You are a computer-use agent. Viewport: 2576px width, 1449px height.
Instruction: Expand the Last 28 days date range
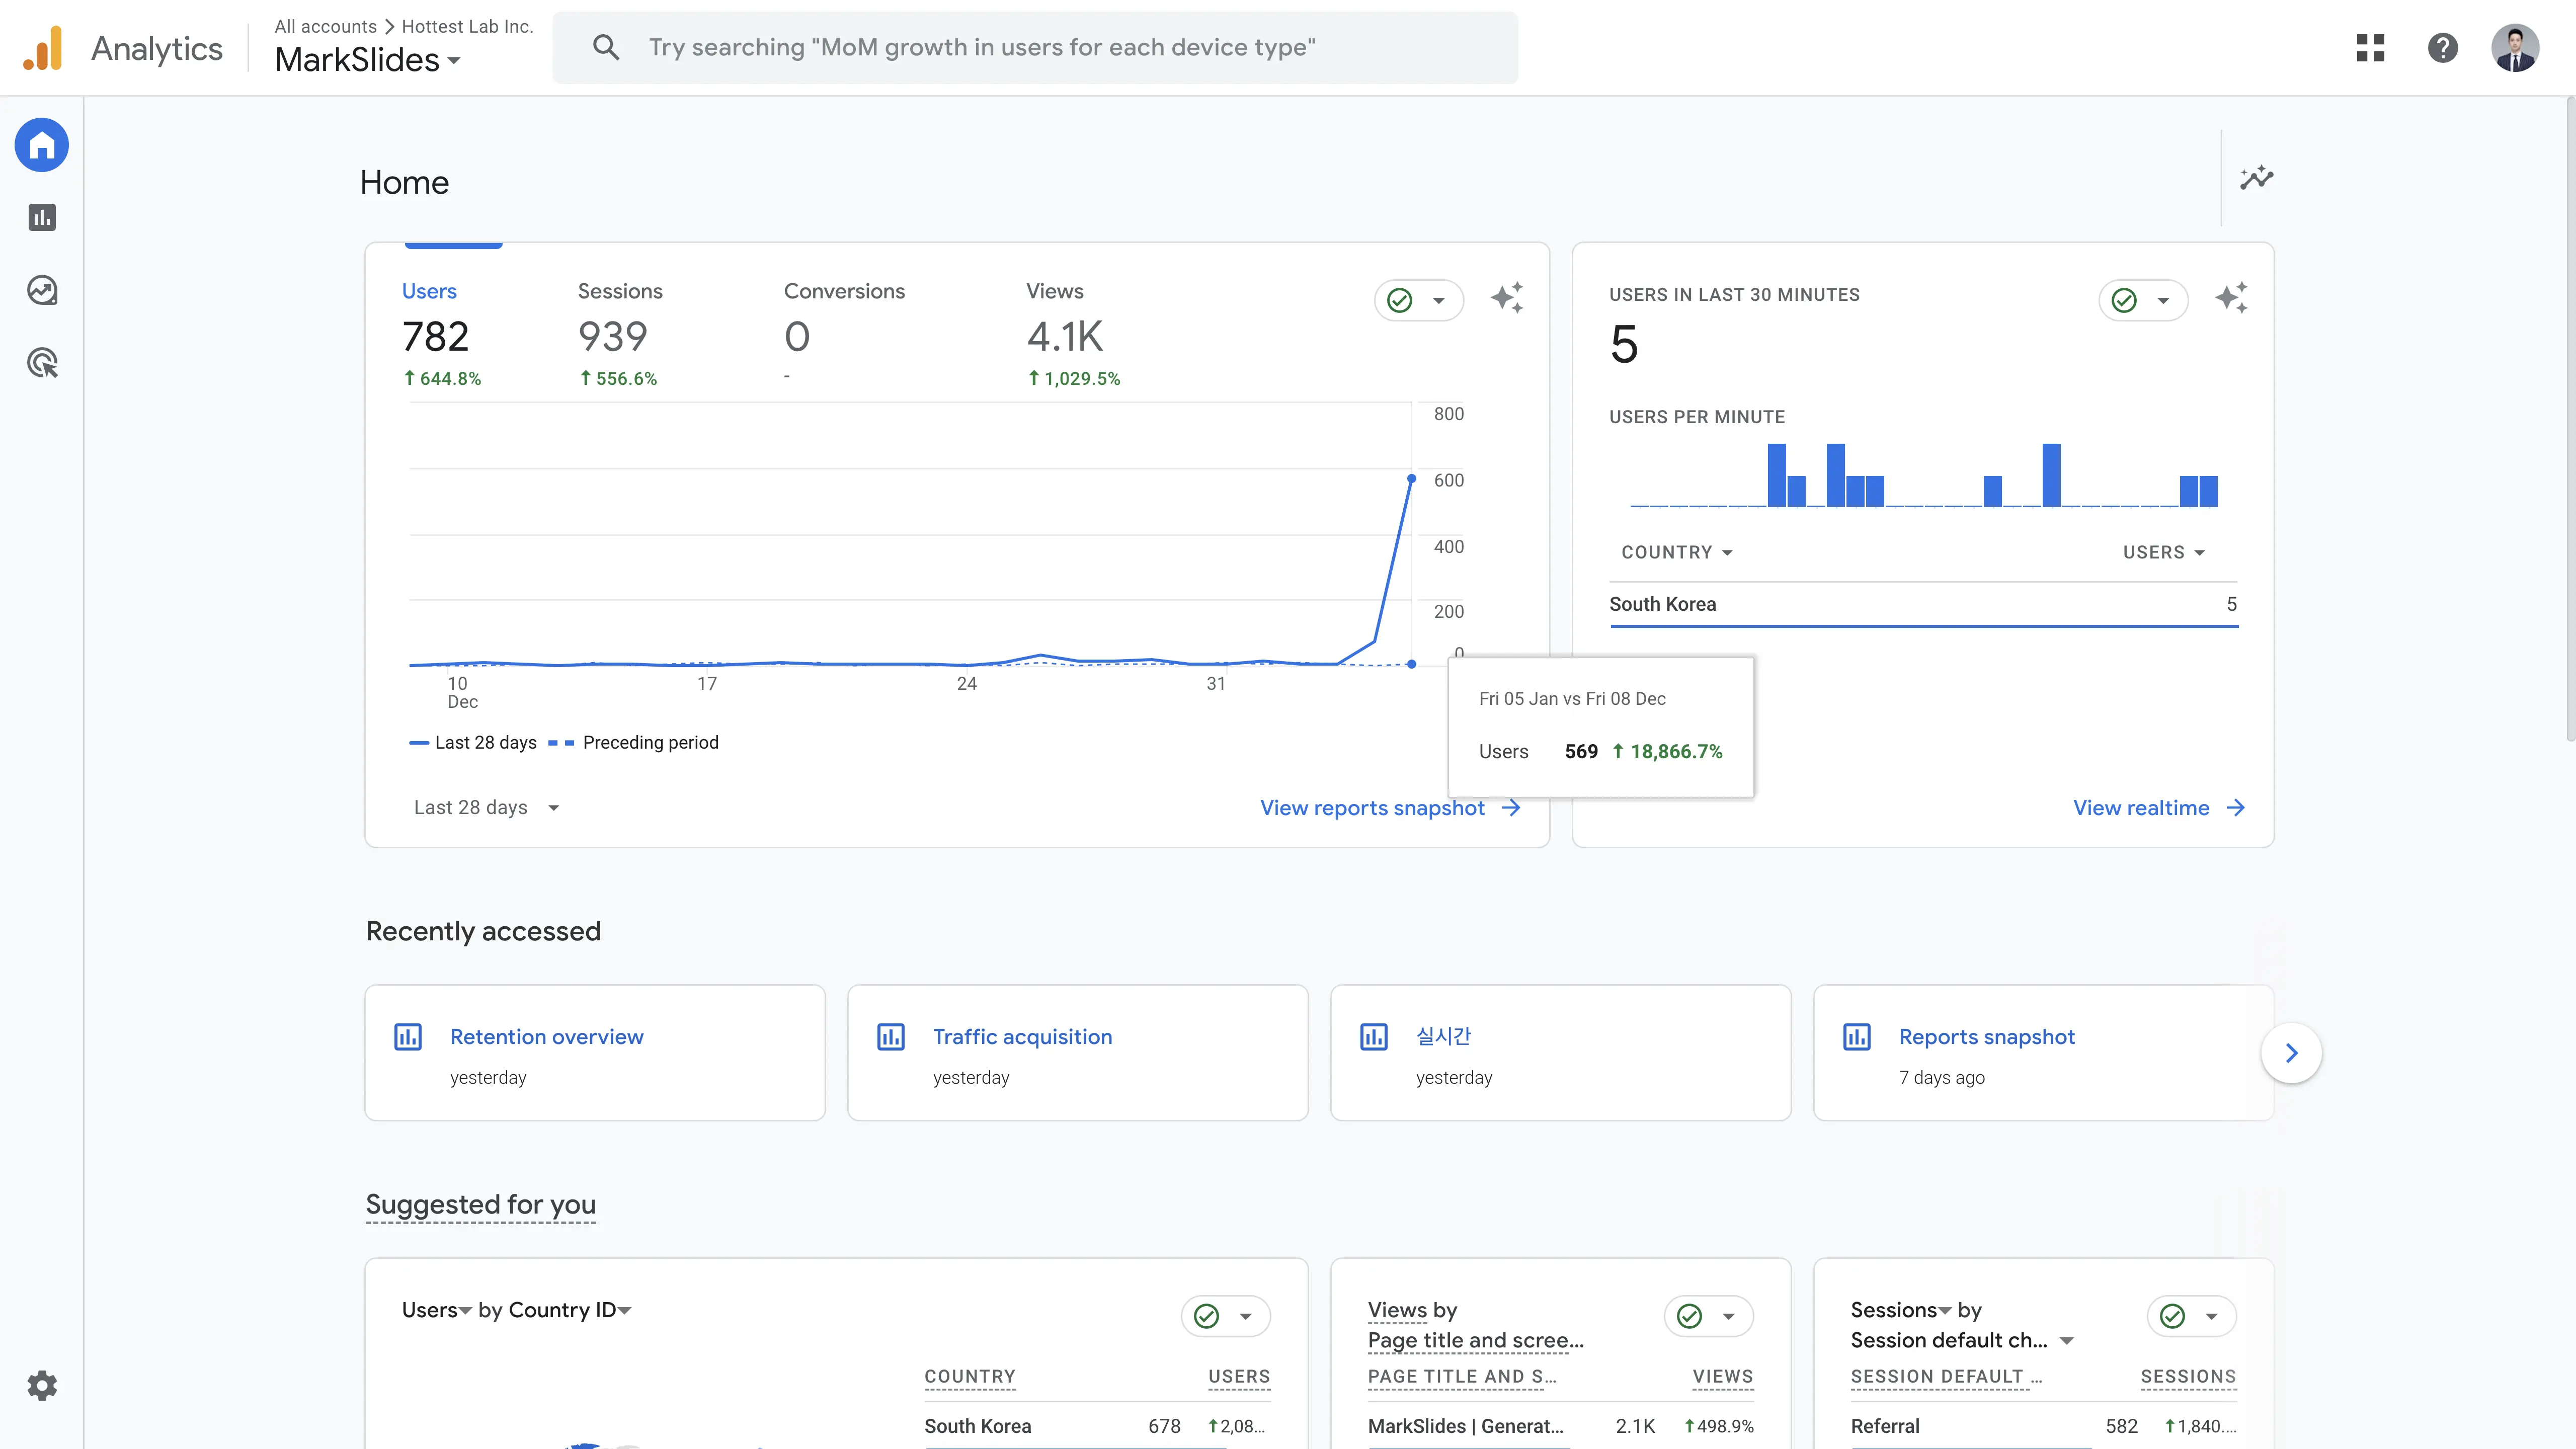[486, 807]
